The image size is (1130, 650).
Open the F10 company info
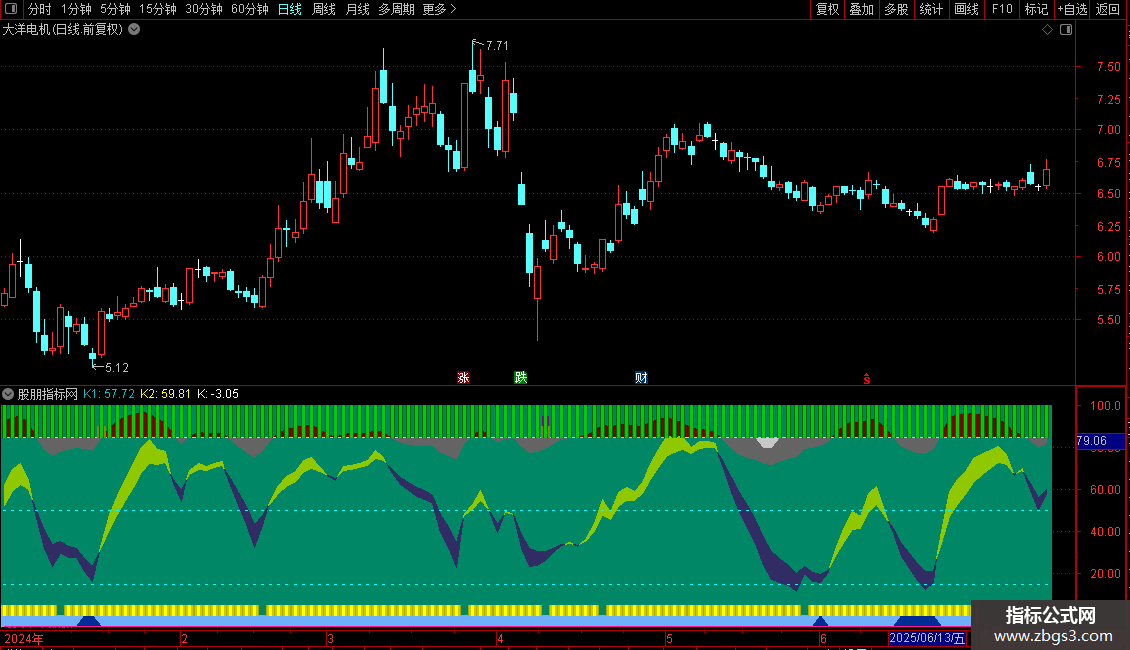pyautogui.click(x=1002, y=9)
